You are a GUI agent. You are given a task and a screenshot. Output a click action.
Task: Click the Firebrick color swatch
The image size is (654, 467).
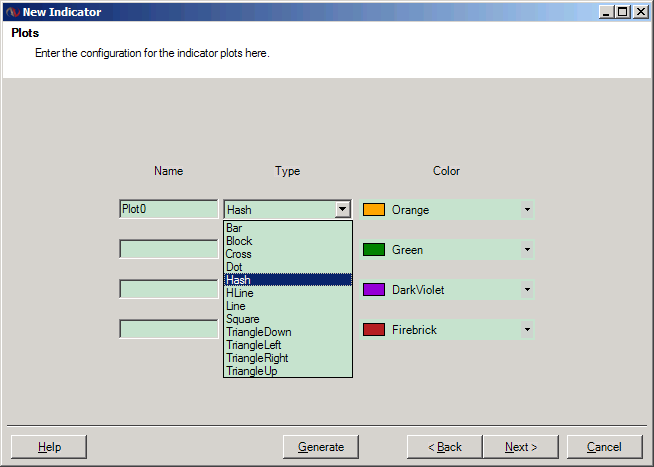[374, 329]
